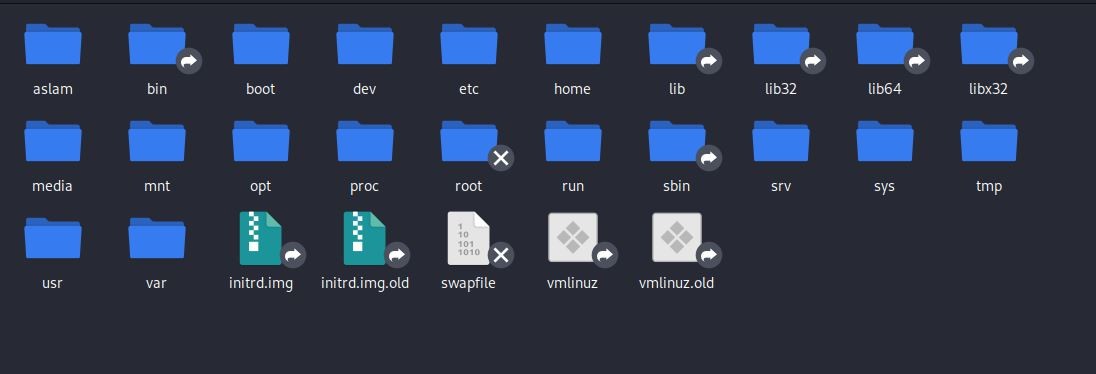This screenshot has height=374, width=1096.
Task: Click the "tmp" name label
Action: pos(989,187)
